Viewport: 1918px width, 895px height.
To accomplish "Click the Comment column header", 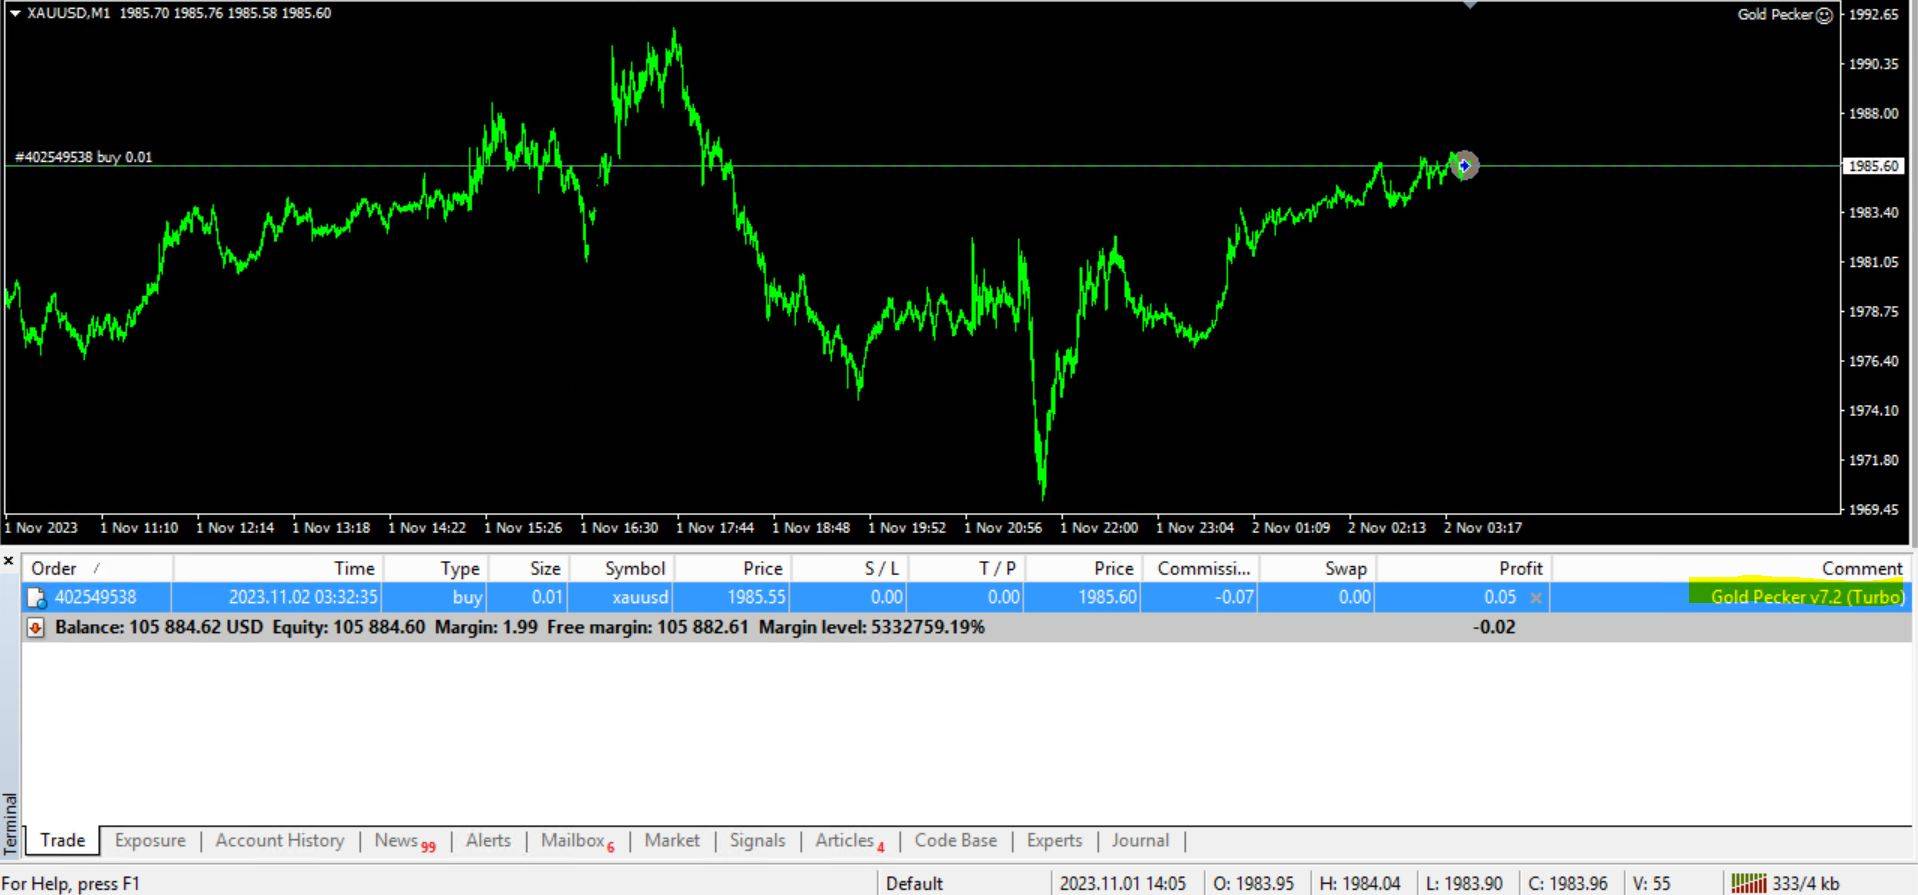I will click(x=1861, y=568).
